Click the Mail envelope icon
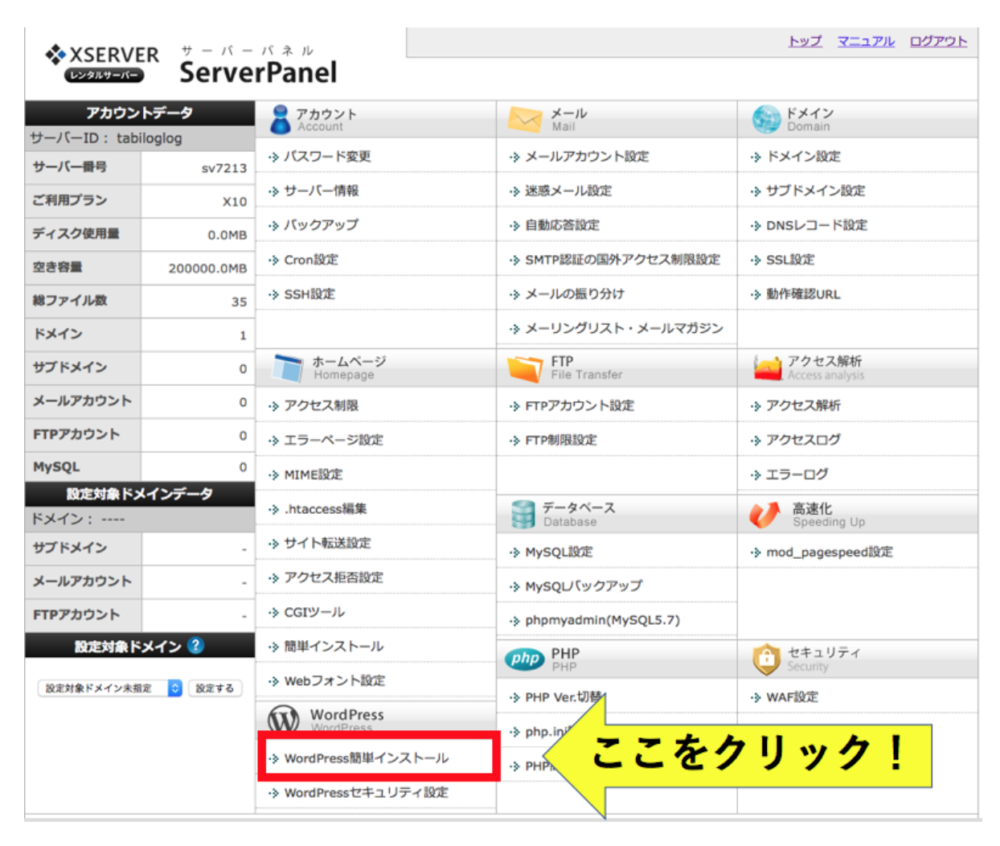The height and width of the screenshot is (846, 1000). tap(525, 119)
